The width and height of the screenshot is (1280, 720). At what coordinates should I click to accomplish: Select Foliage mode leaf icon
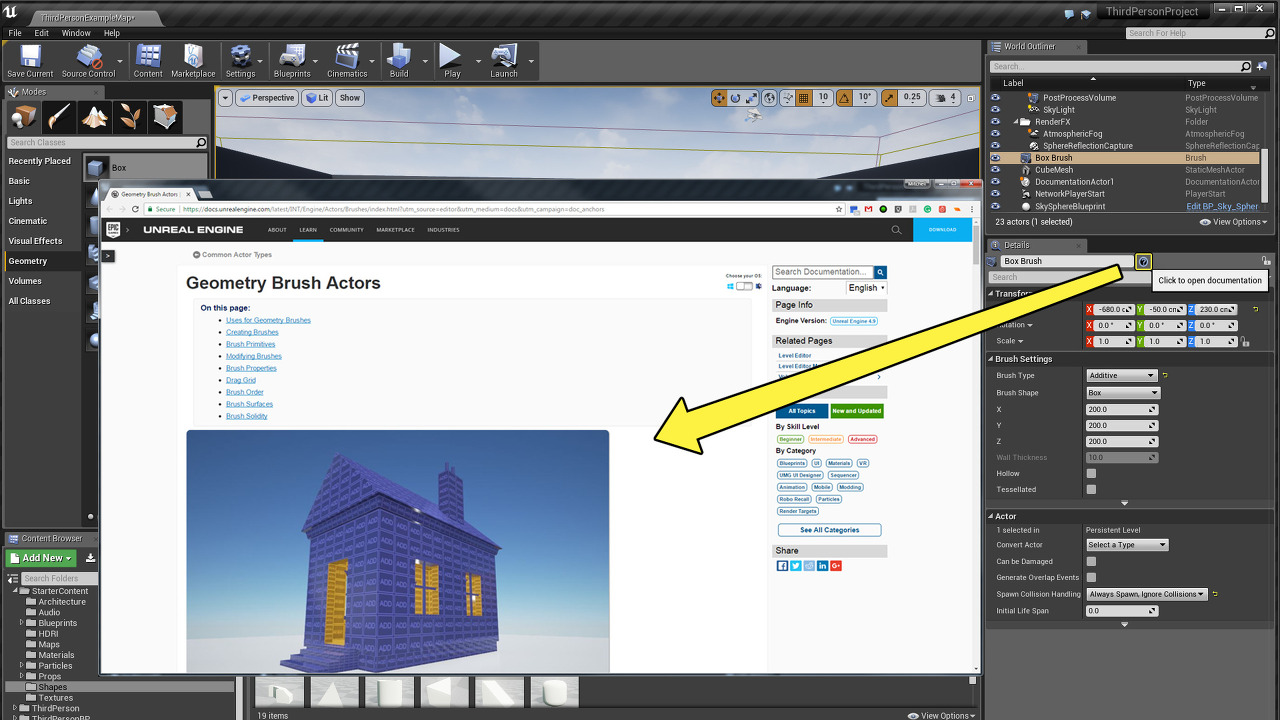(x=130, y=116)
